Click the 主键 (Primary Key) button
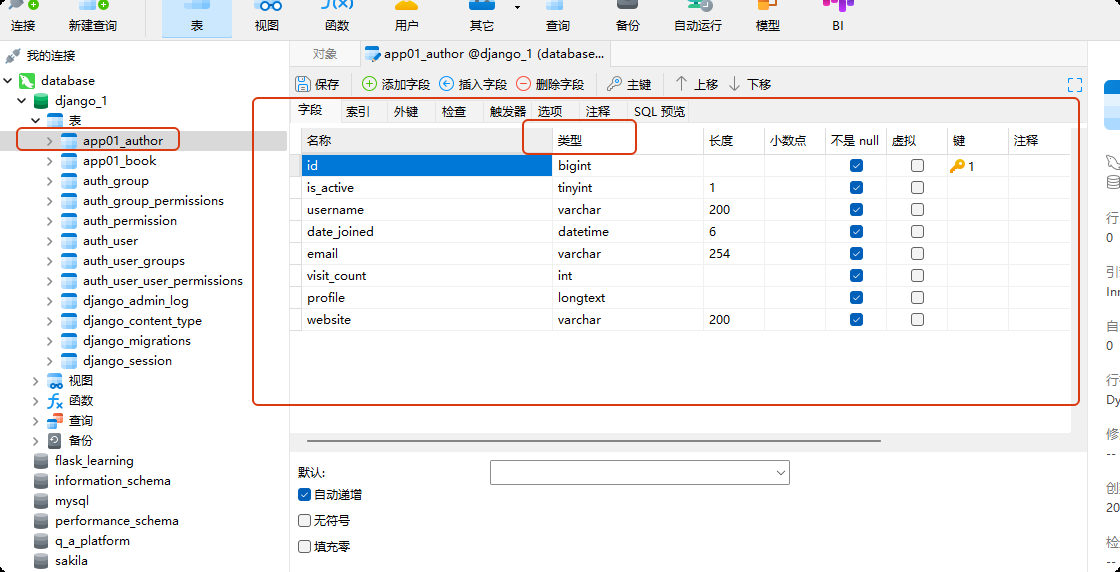Image resolution: width=1120 pixels, height=572 pixels. coord(629,84)
